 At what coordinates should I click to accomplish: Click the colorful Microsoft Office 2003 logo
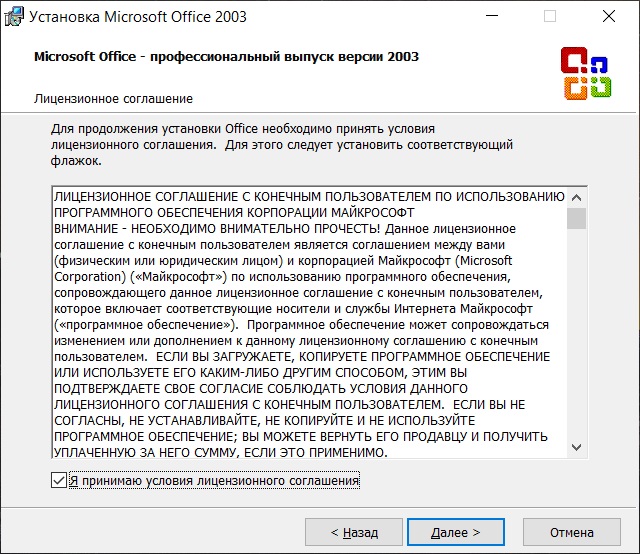pos(586,73)
